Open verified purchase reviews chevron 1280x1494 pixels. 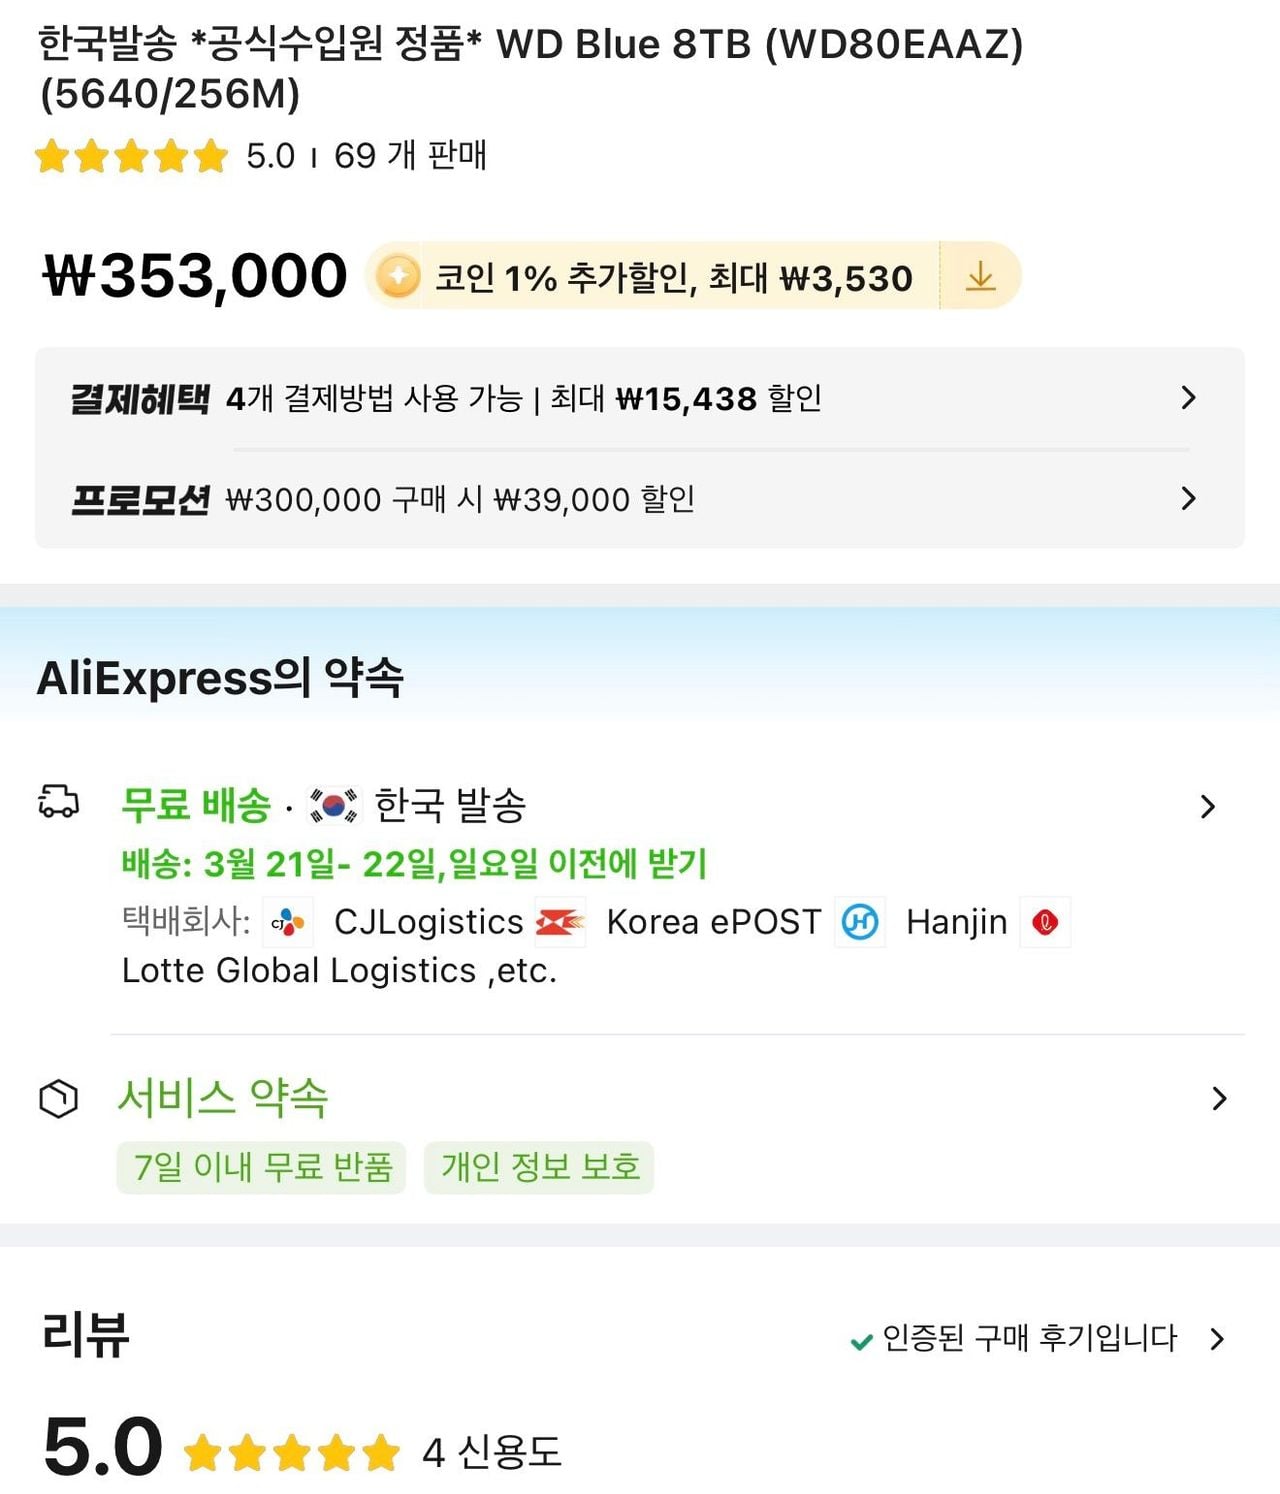1217,1339
